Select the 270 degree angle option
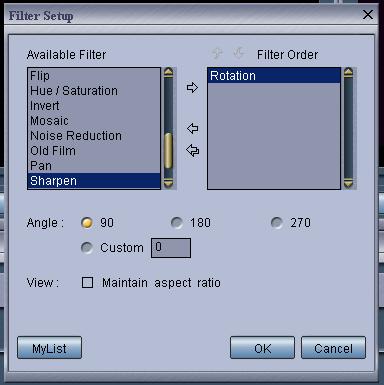This screenshot has width=384, height=385. (x=277, y=223)
